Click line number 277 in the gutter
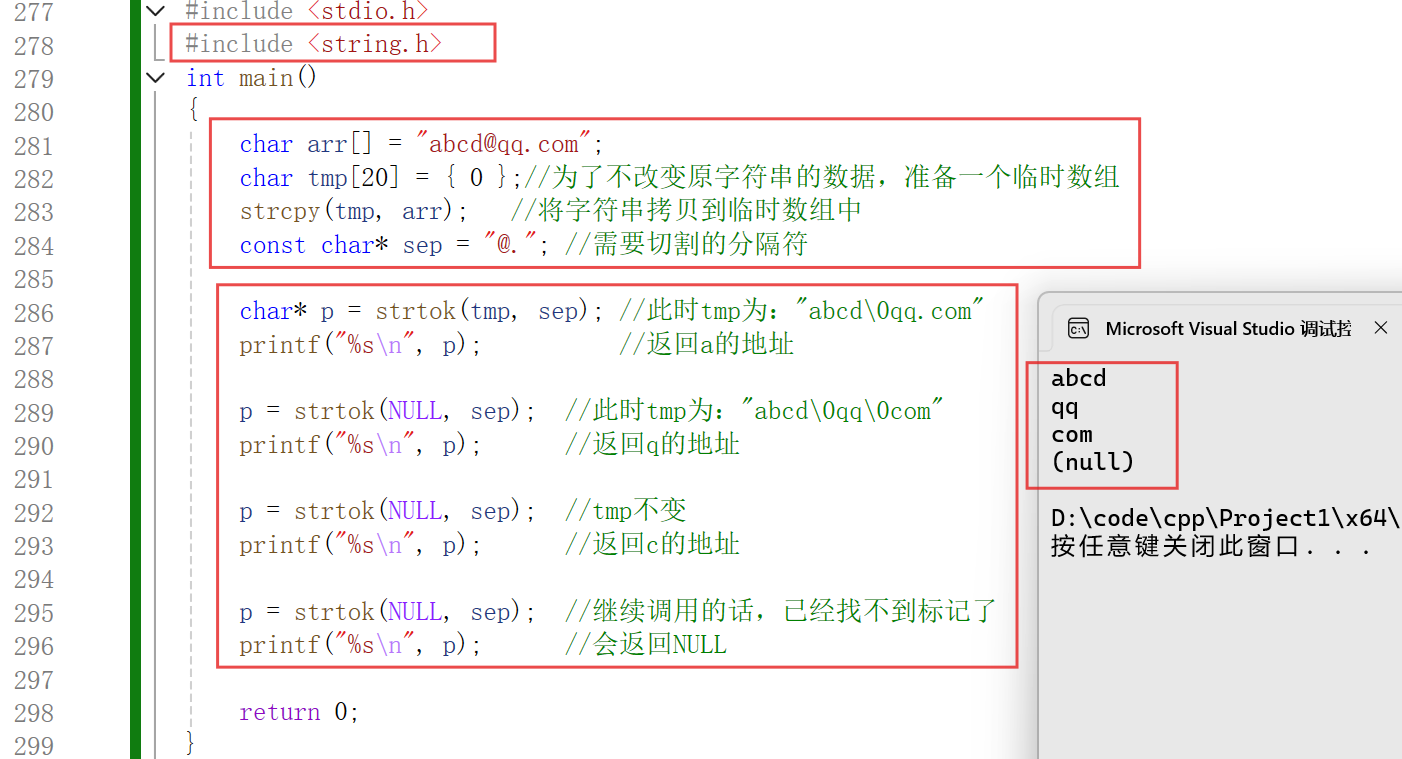 click(33, 12)
